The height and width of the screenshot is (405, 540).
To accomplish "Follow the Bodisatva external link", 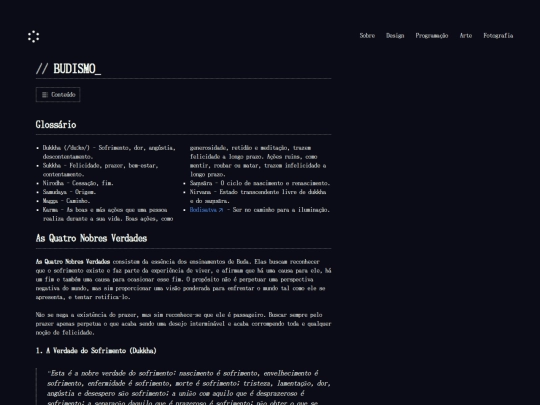I will coord(206,210).
